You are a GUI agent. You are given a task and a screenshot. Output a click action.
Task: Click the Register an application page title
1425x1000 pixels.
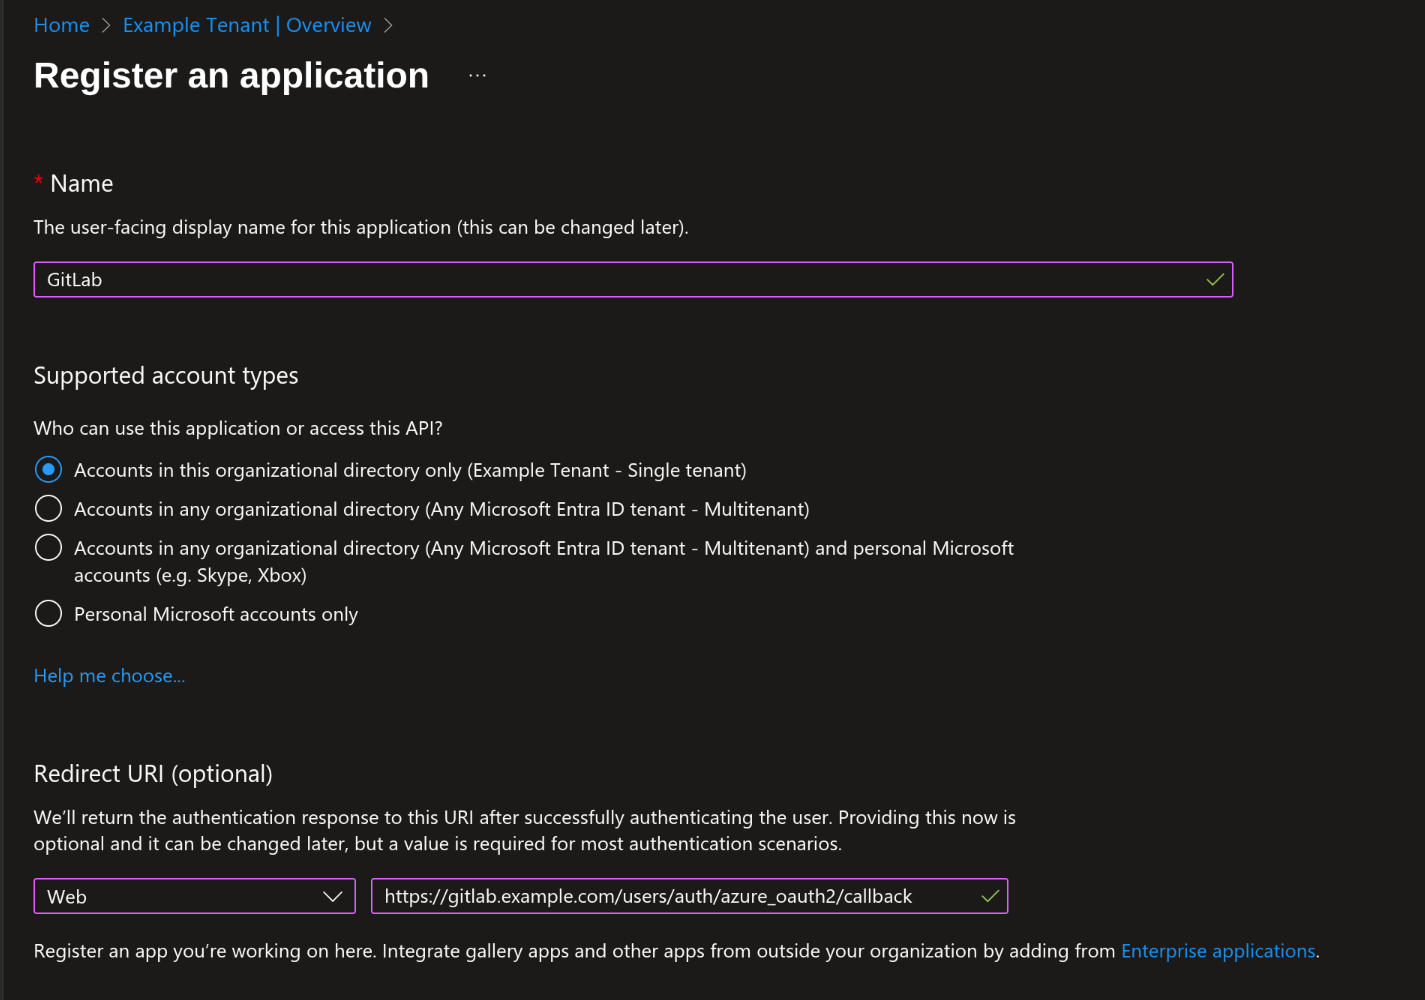click(x=231, y=76)
